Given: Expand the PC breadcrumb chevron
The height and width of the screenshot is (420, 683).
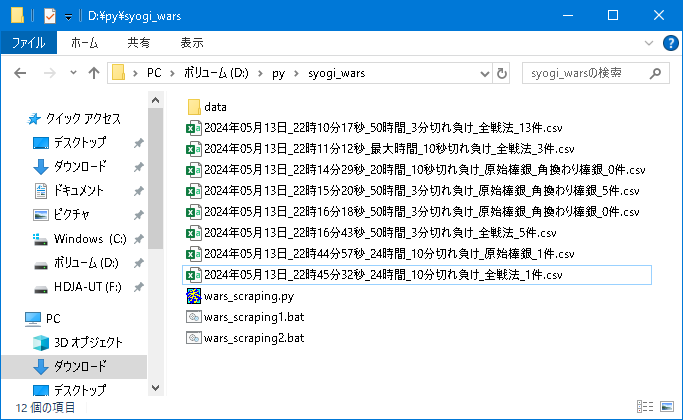Looking at the screenshot, I should [x=172, y=73].
